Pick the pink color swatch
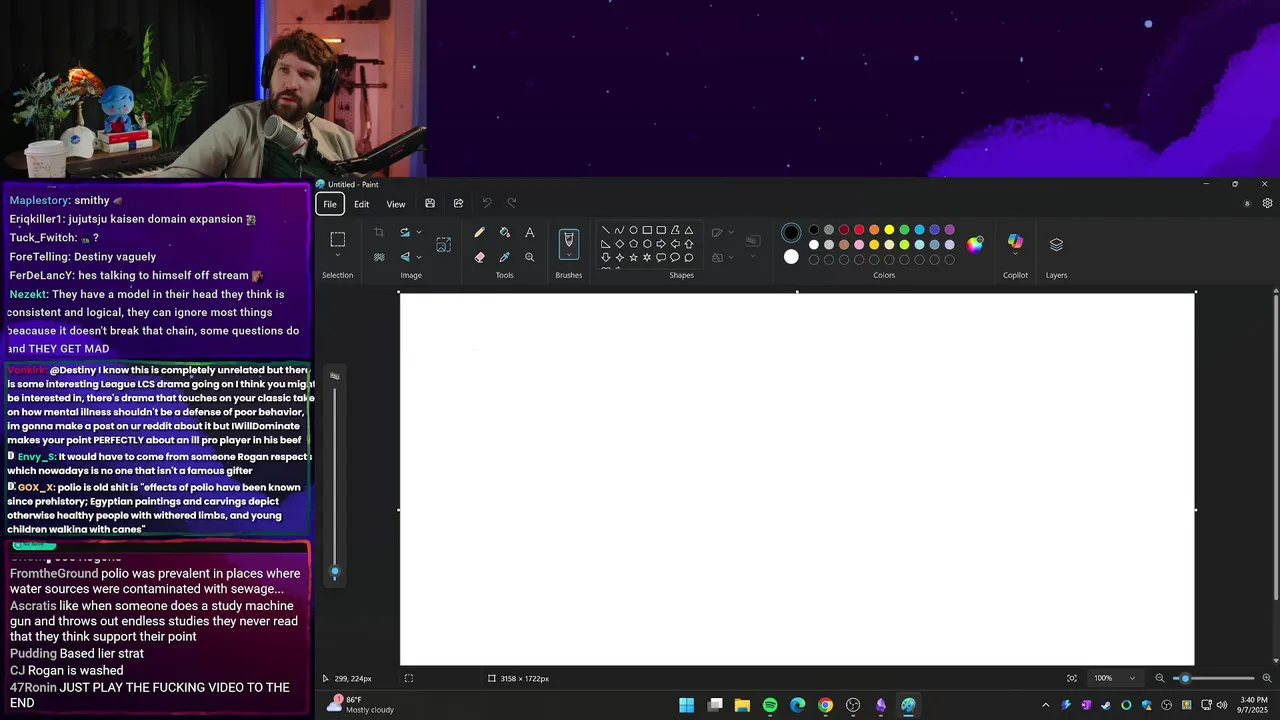The image size is (1280, 720). point(859,245)
